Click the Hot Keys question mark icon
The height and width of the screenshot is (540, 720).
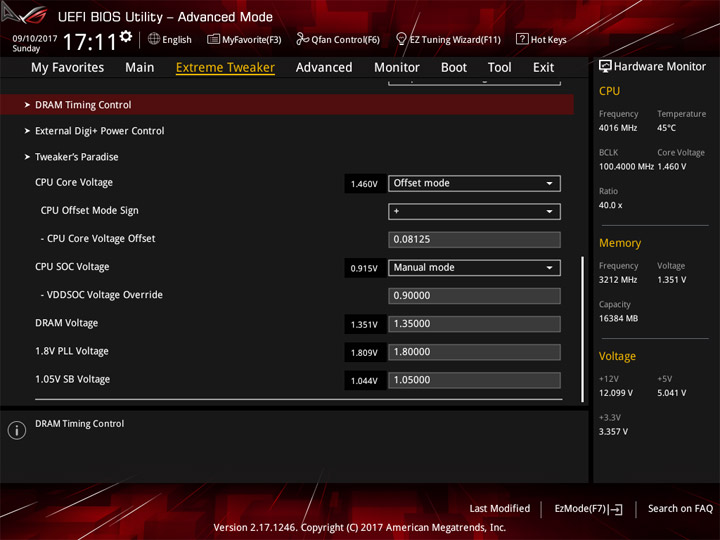[522, 39]
